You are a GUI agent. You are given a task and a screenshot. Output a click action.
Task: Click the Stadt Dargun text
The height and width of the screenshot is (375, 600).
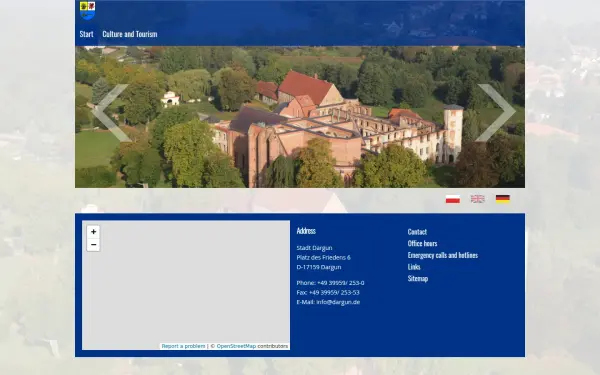point(314,248)
